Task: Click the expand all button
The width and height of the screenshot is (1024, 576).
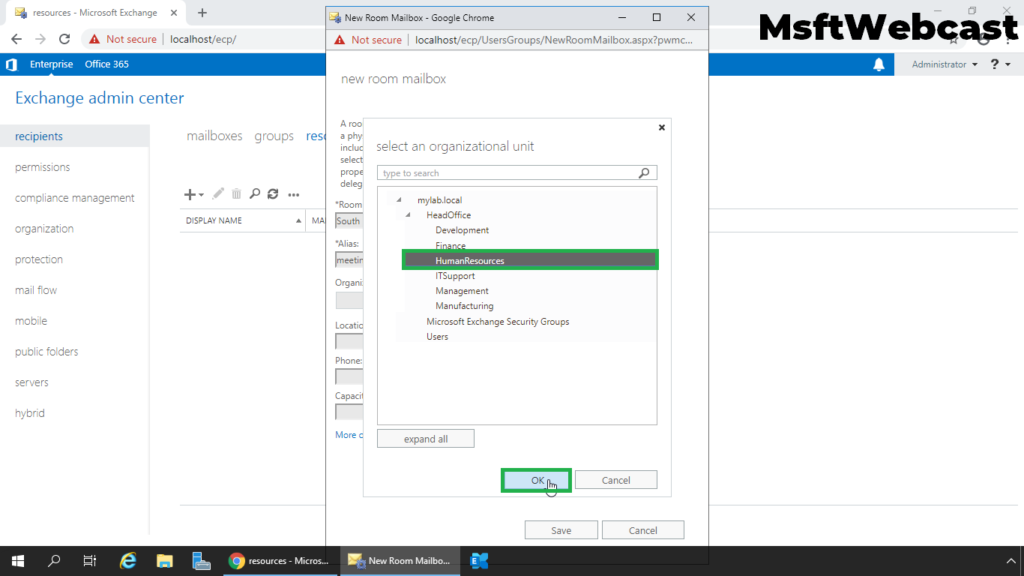Action: (426, 439)
